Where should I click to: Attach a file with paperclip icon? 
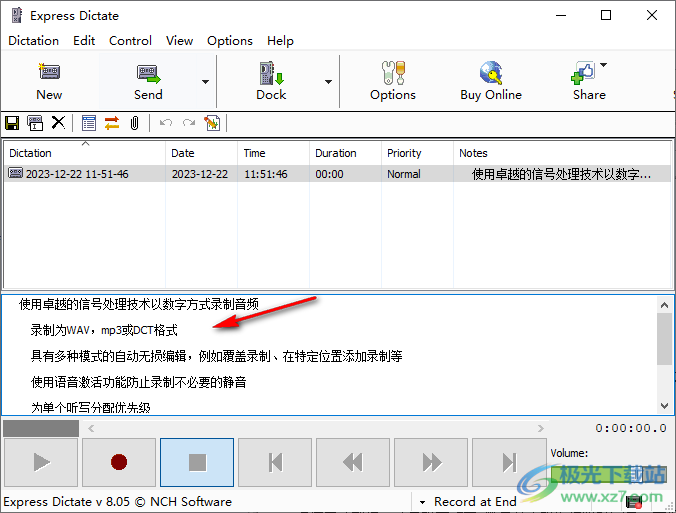tap(135, 123)
